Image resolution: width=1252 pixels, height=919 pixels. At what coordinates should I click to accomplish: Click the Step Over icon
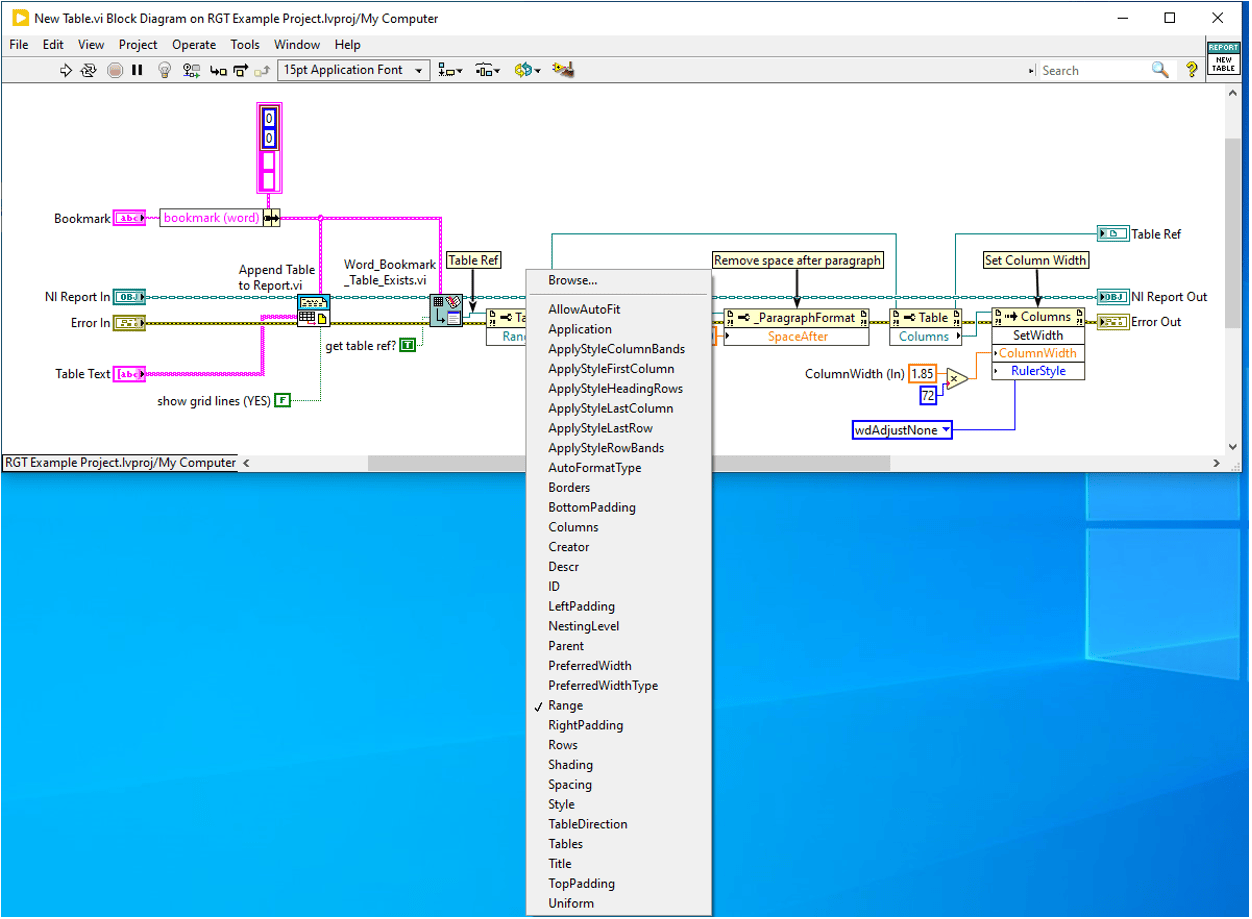[241, 70]
